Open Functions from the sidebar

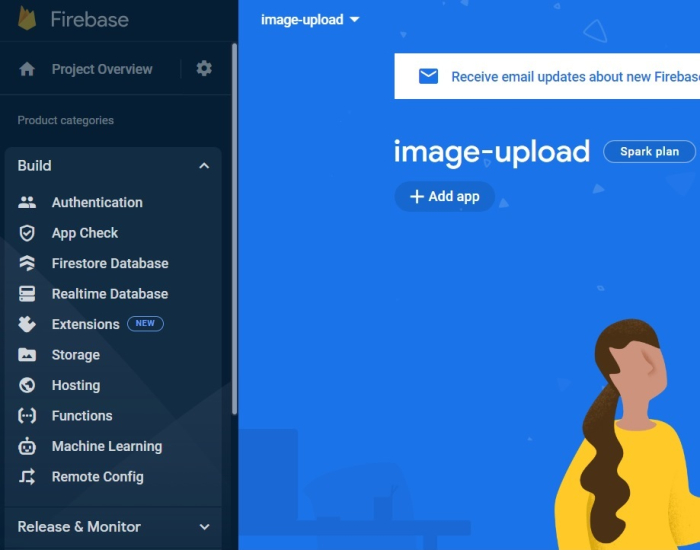(x=82, y=416)
